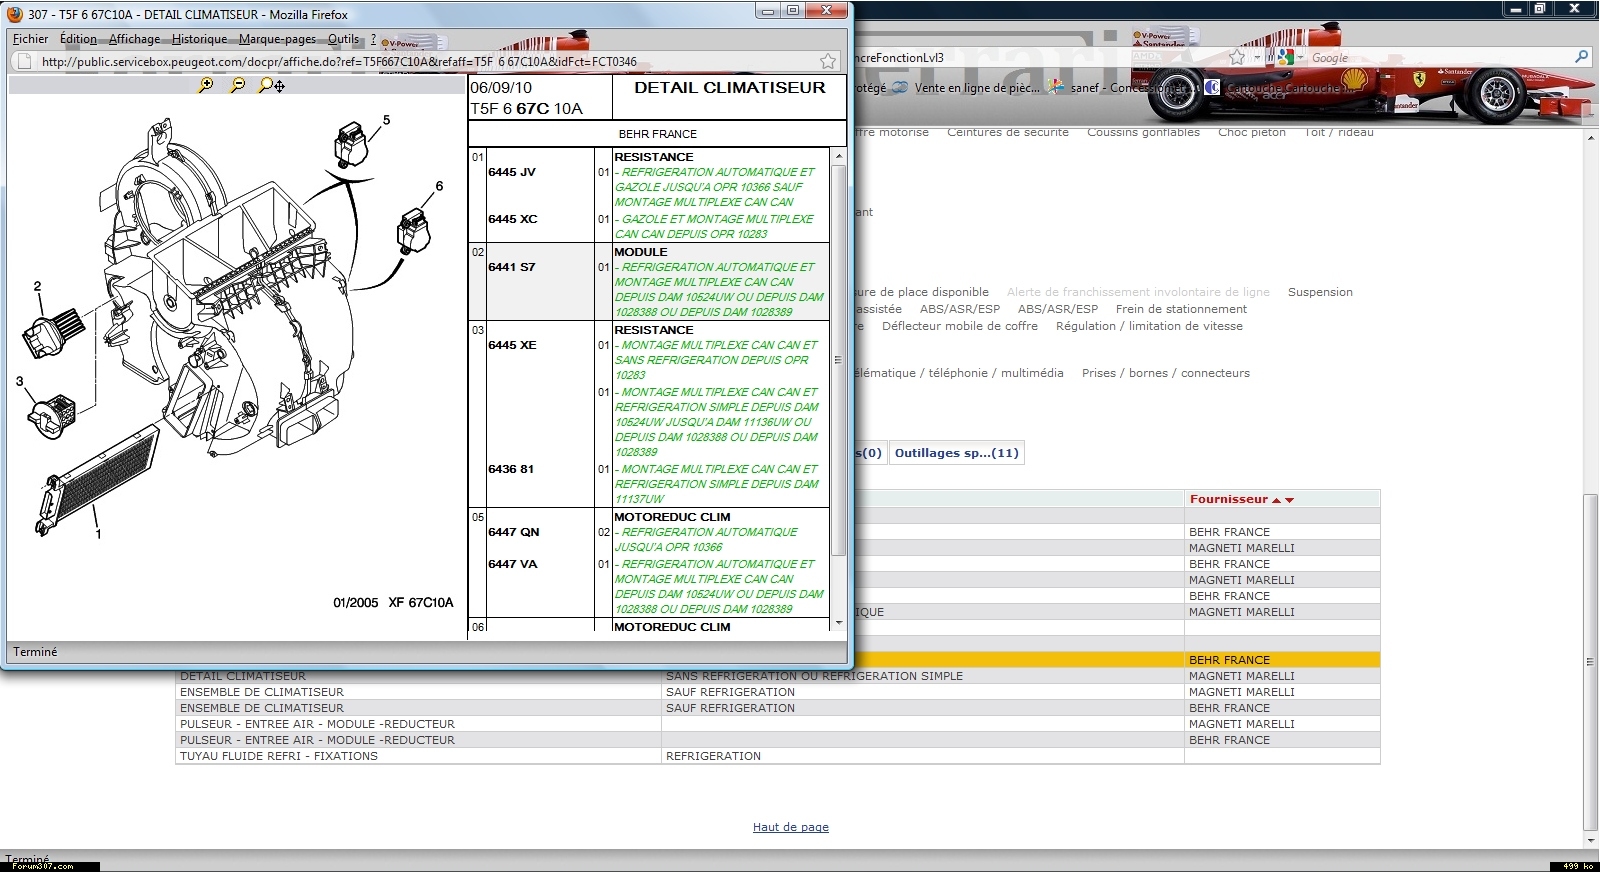The image size is (1600, 872).
Task: Click Régulation / limitation de vitesse link
Action: click(x=1149, y=326)
